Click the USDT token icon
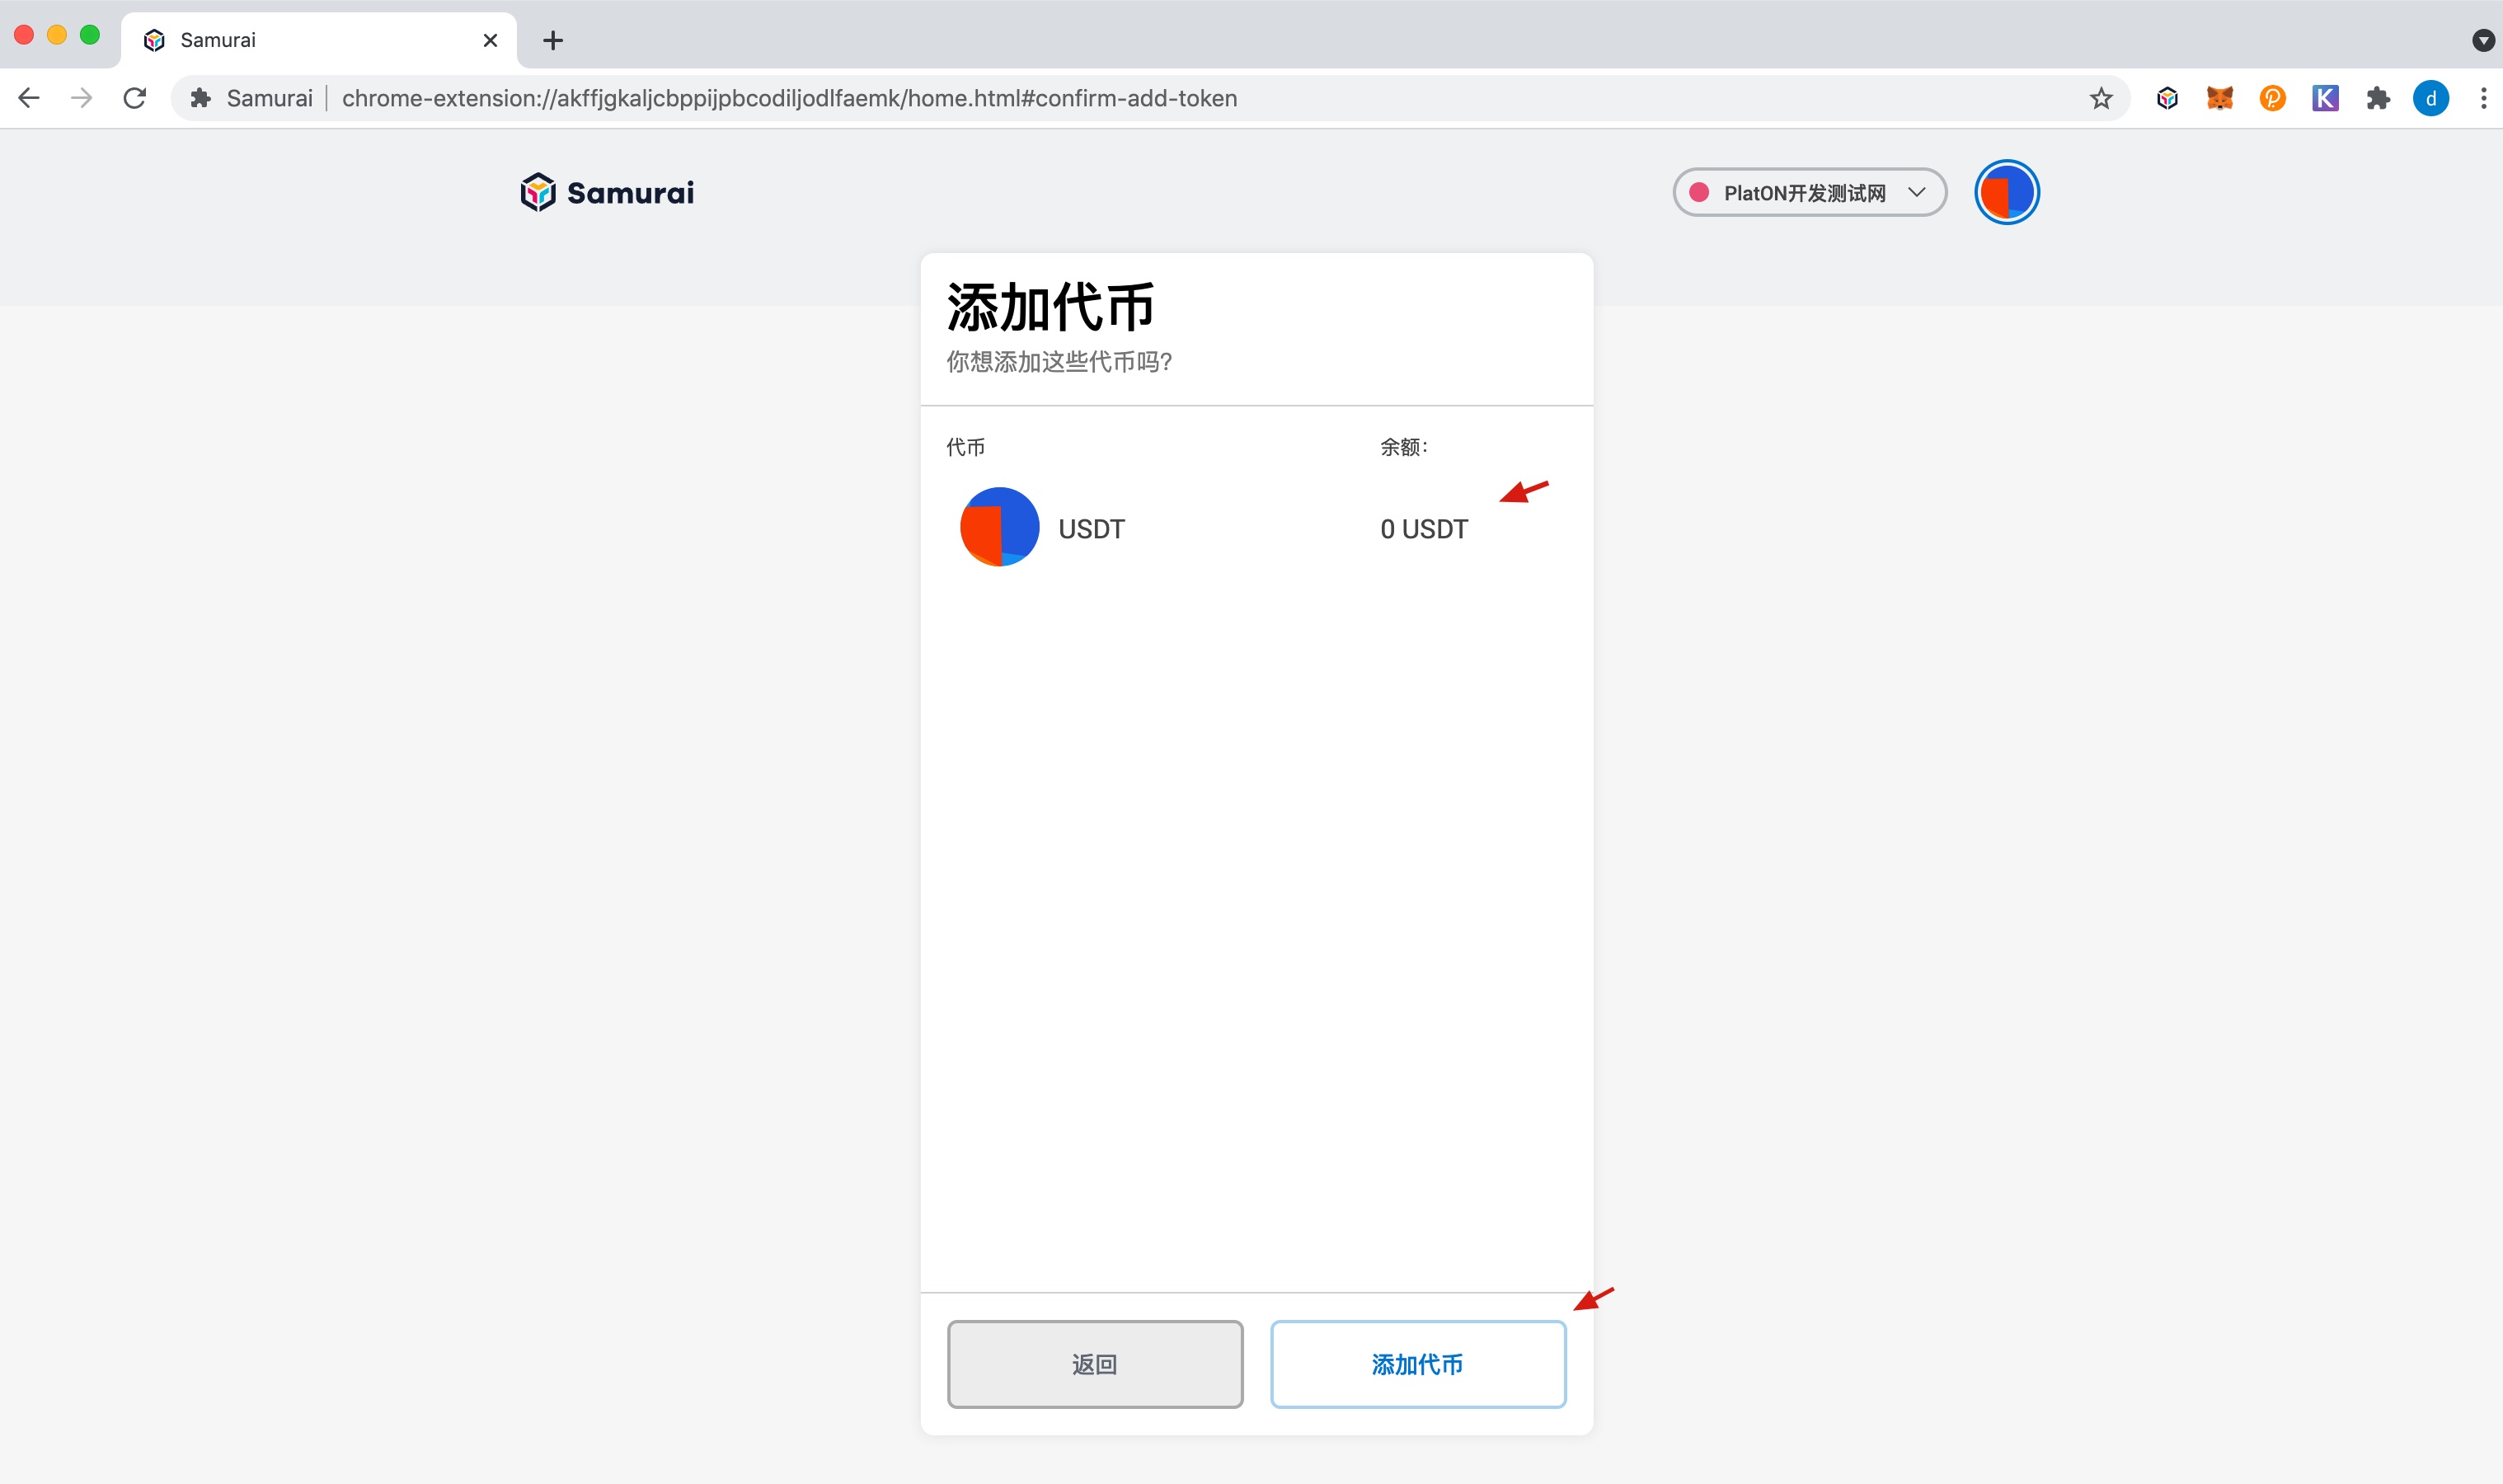This screenshot has width=2503, height=1484. tap(999, 527)
